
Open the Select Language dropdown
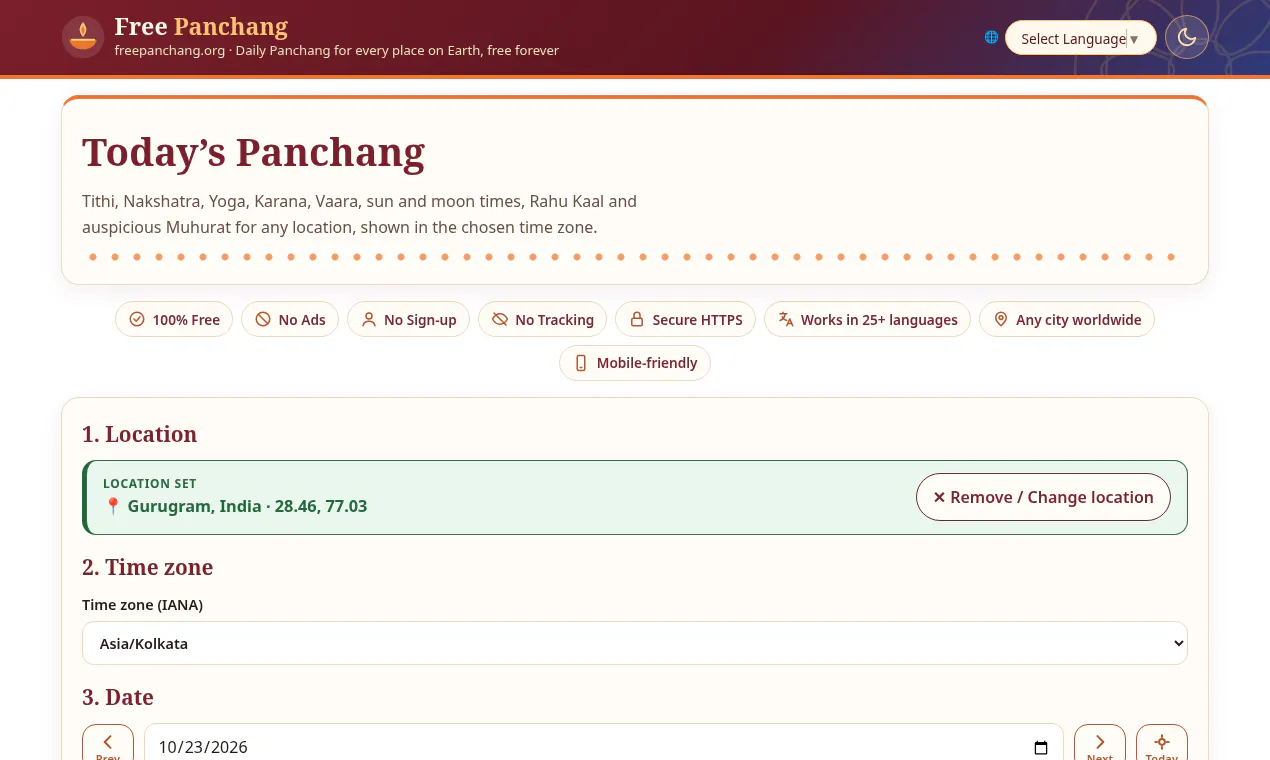(x=1080, y=38)
